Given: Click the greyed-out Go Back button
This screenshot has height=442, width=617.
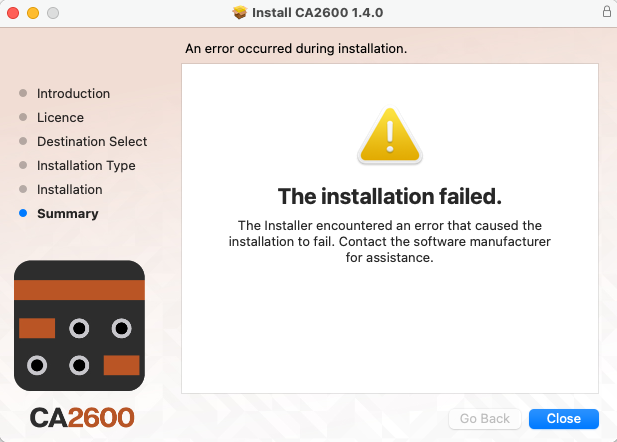Looking at the screenshot, I should [485, 418].
